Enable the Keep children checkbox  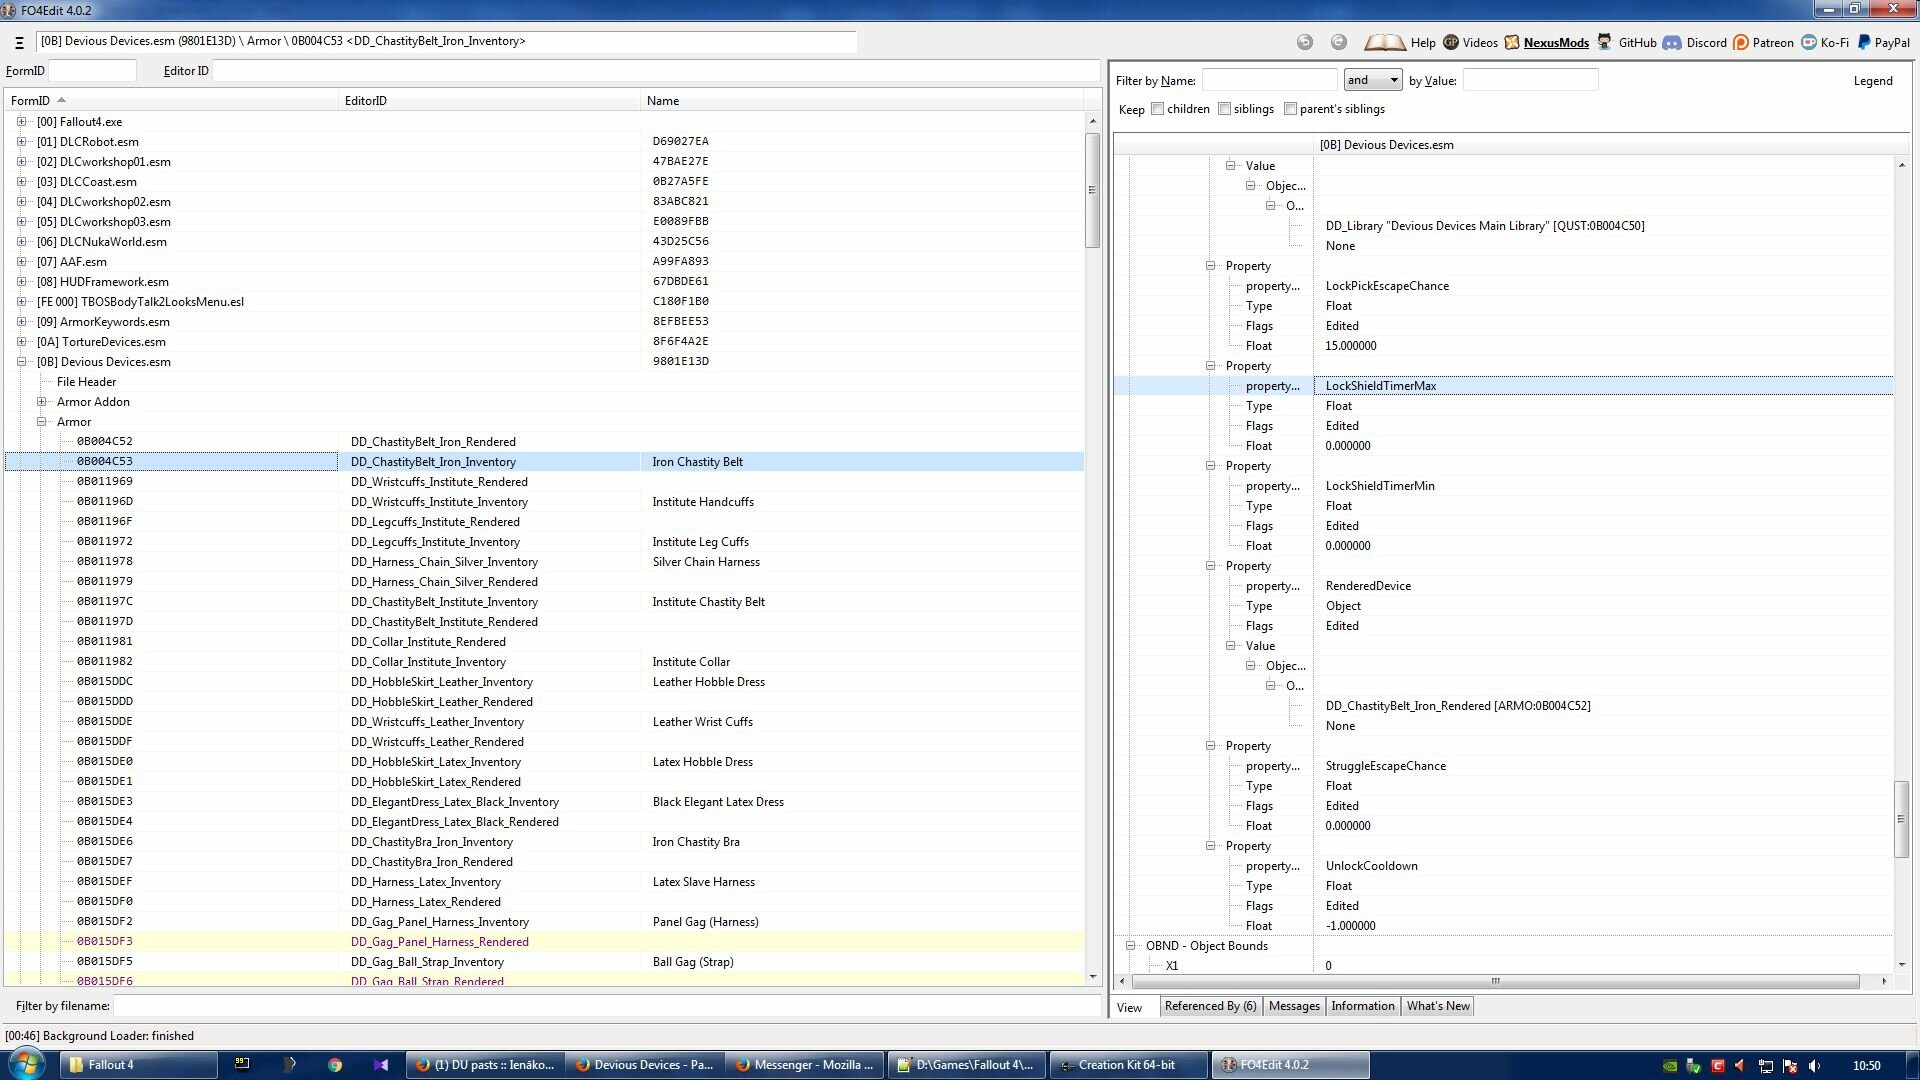tap(1157, 109)
